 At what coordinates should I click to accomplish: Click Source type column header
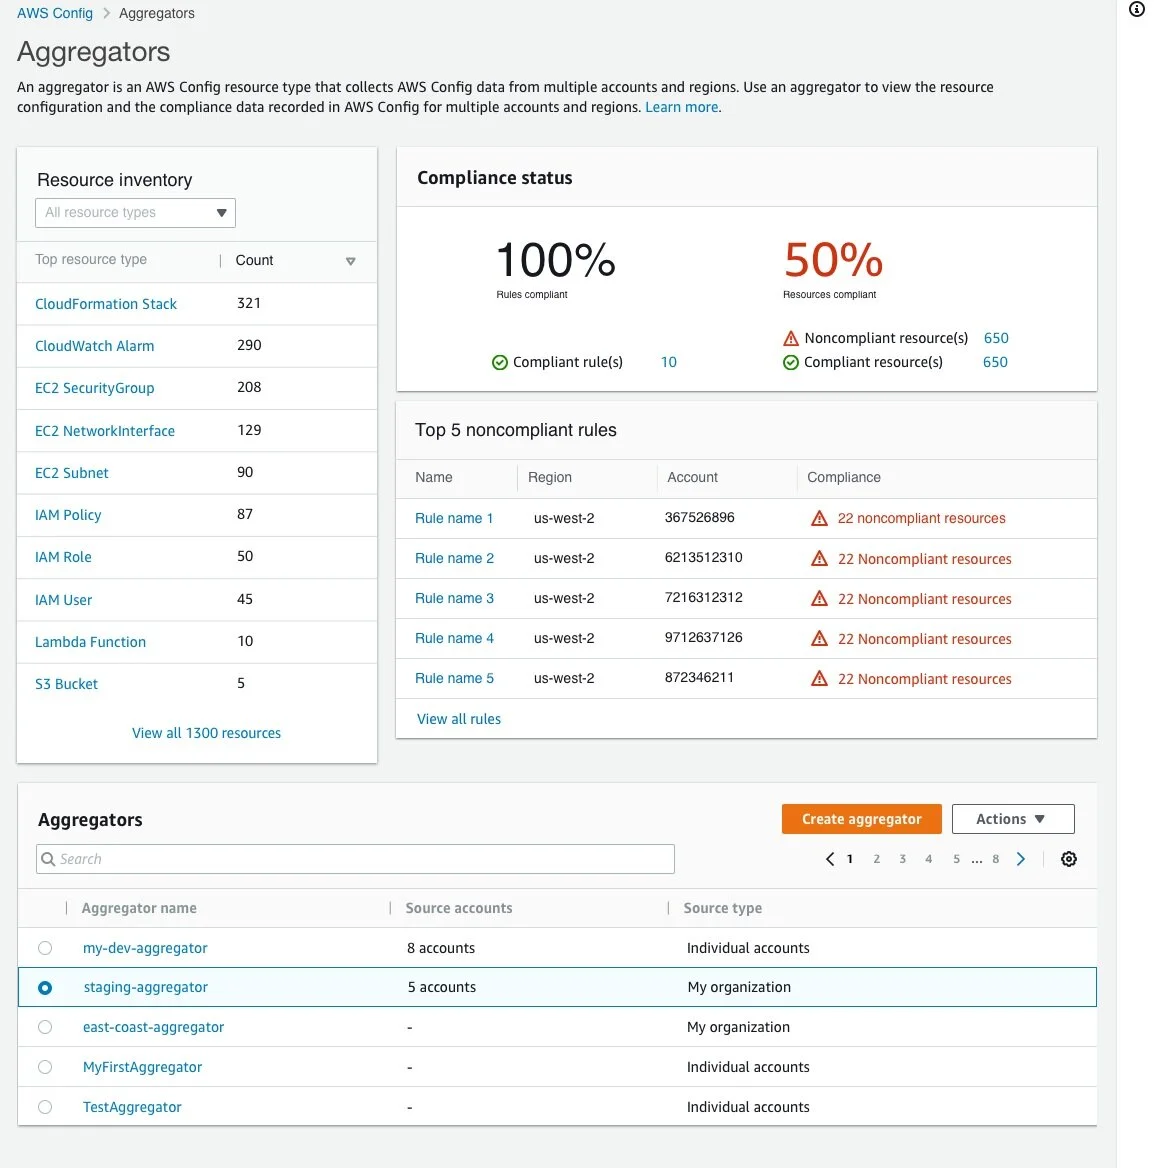[x=722, y=908]
